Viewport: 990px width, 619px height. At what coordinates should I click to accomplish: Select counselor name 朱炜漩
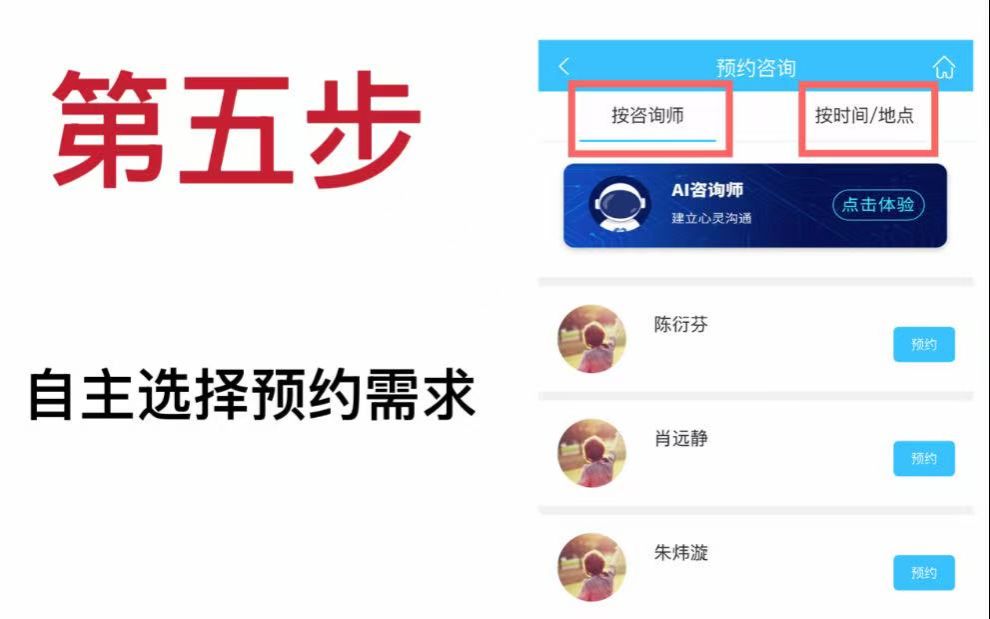(681, 552)
